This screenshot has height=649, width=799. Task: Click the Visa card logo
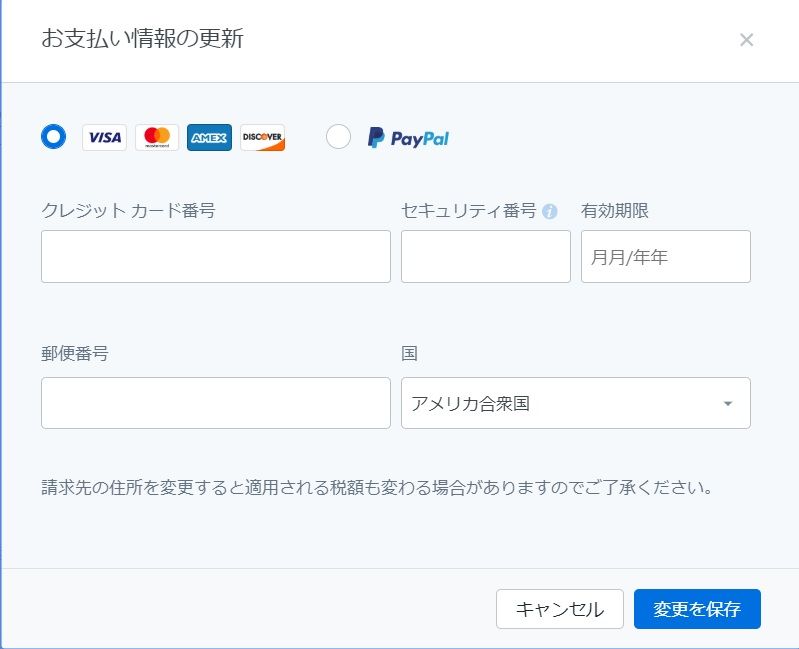[x=104, y=137]
